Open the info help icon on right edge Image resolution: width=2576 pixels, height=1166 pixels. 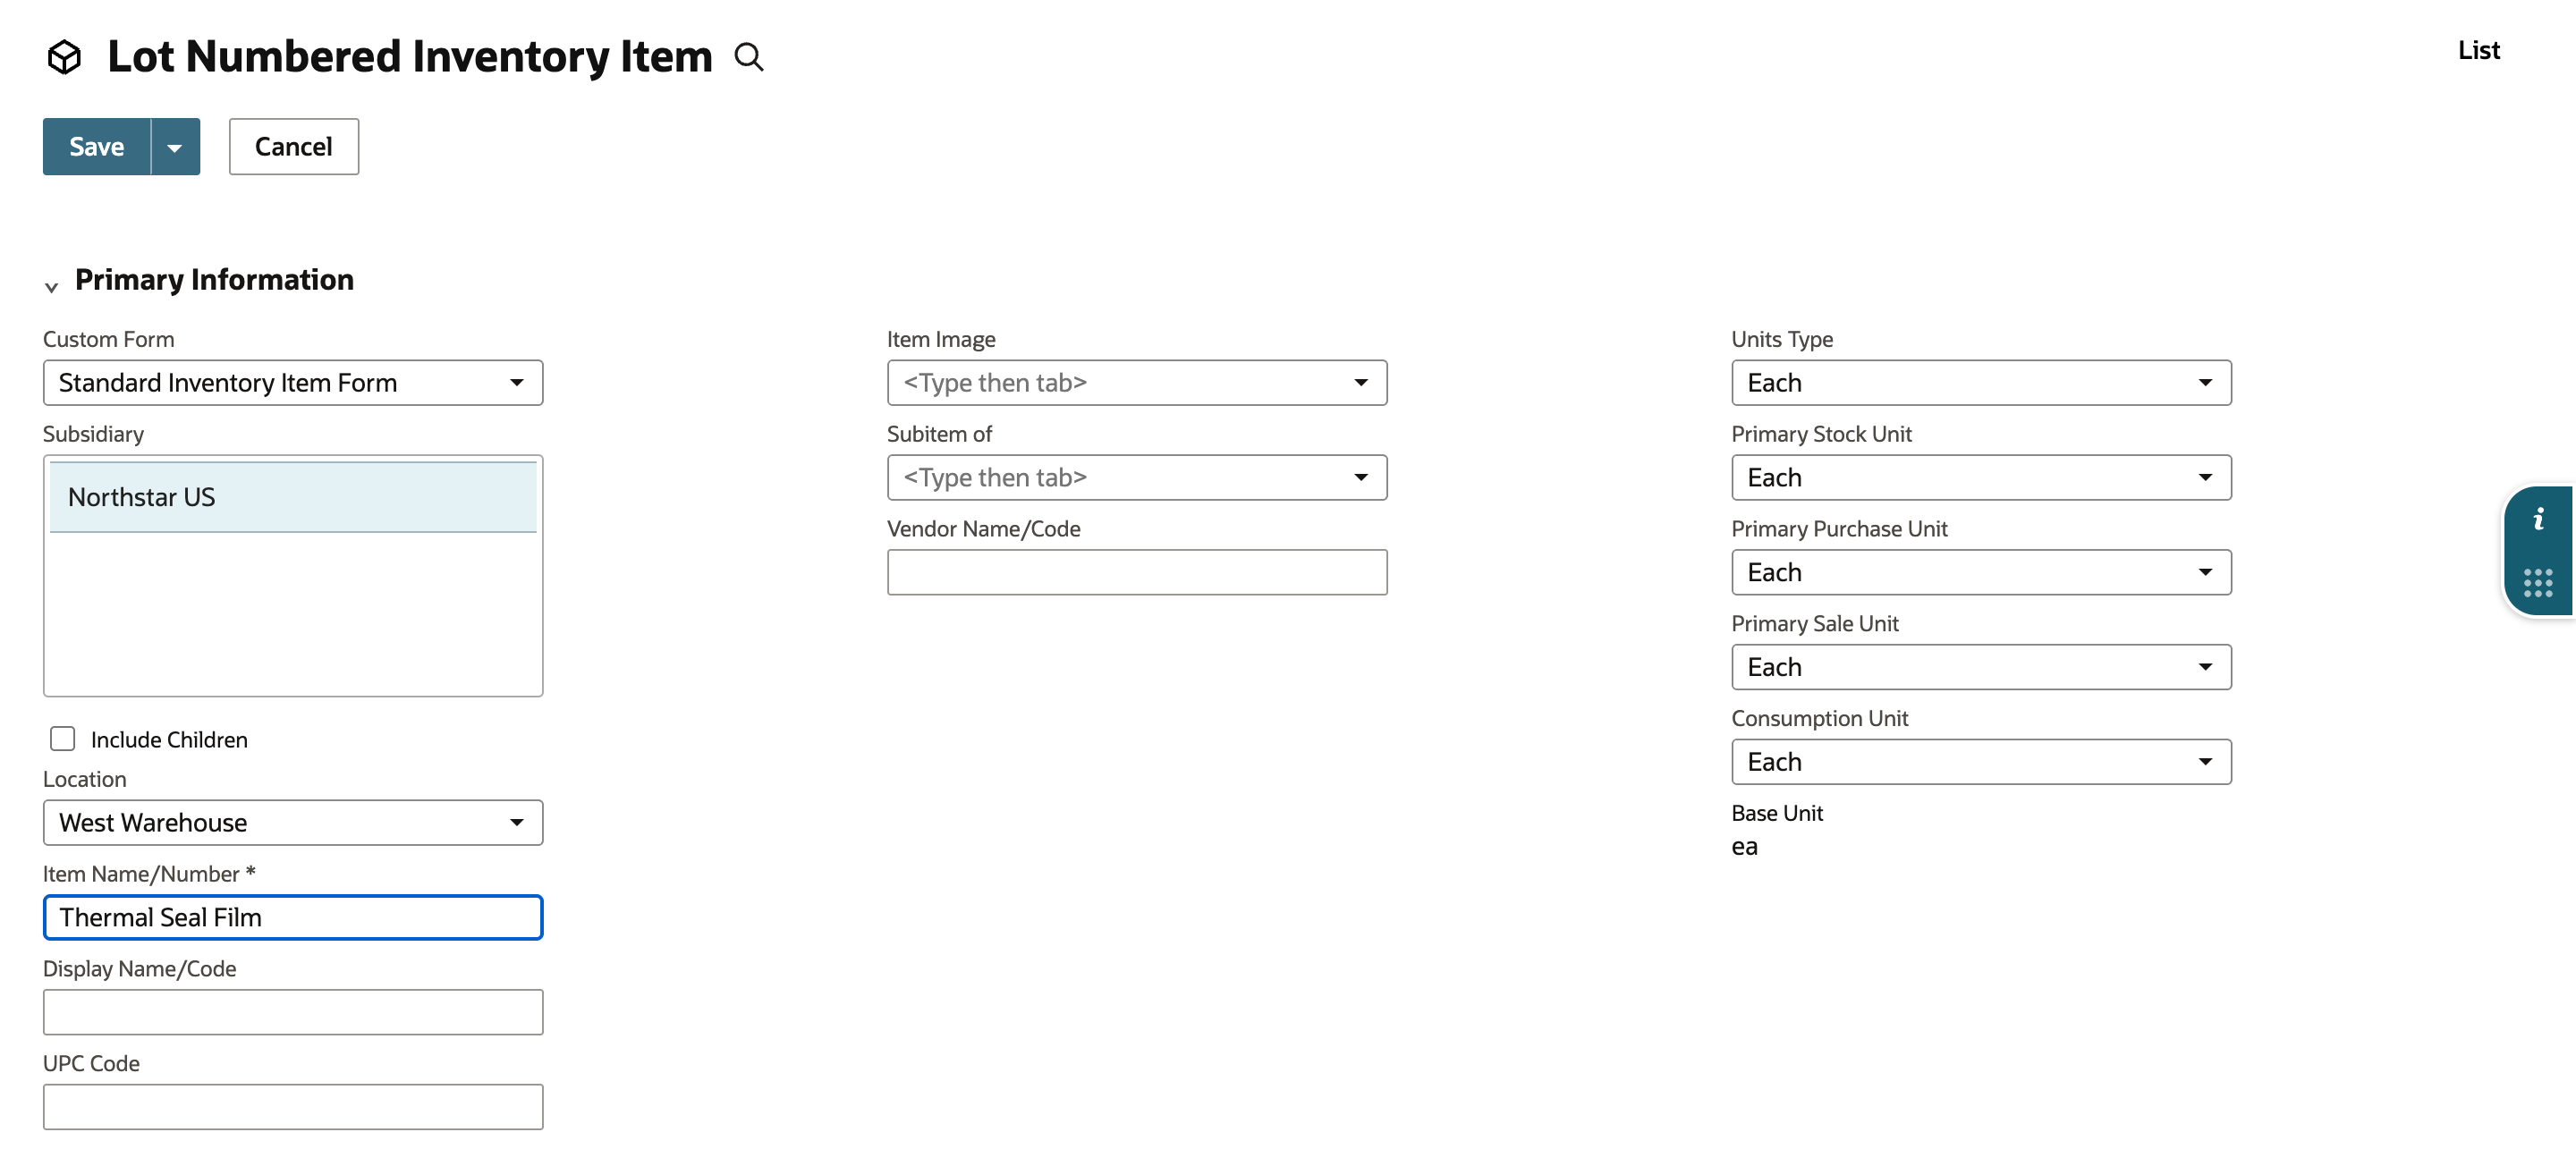pos(2538,519)
